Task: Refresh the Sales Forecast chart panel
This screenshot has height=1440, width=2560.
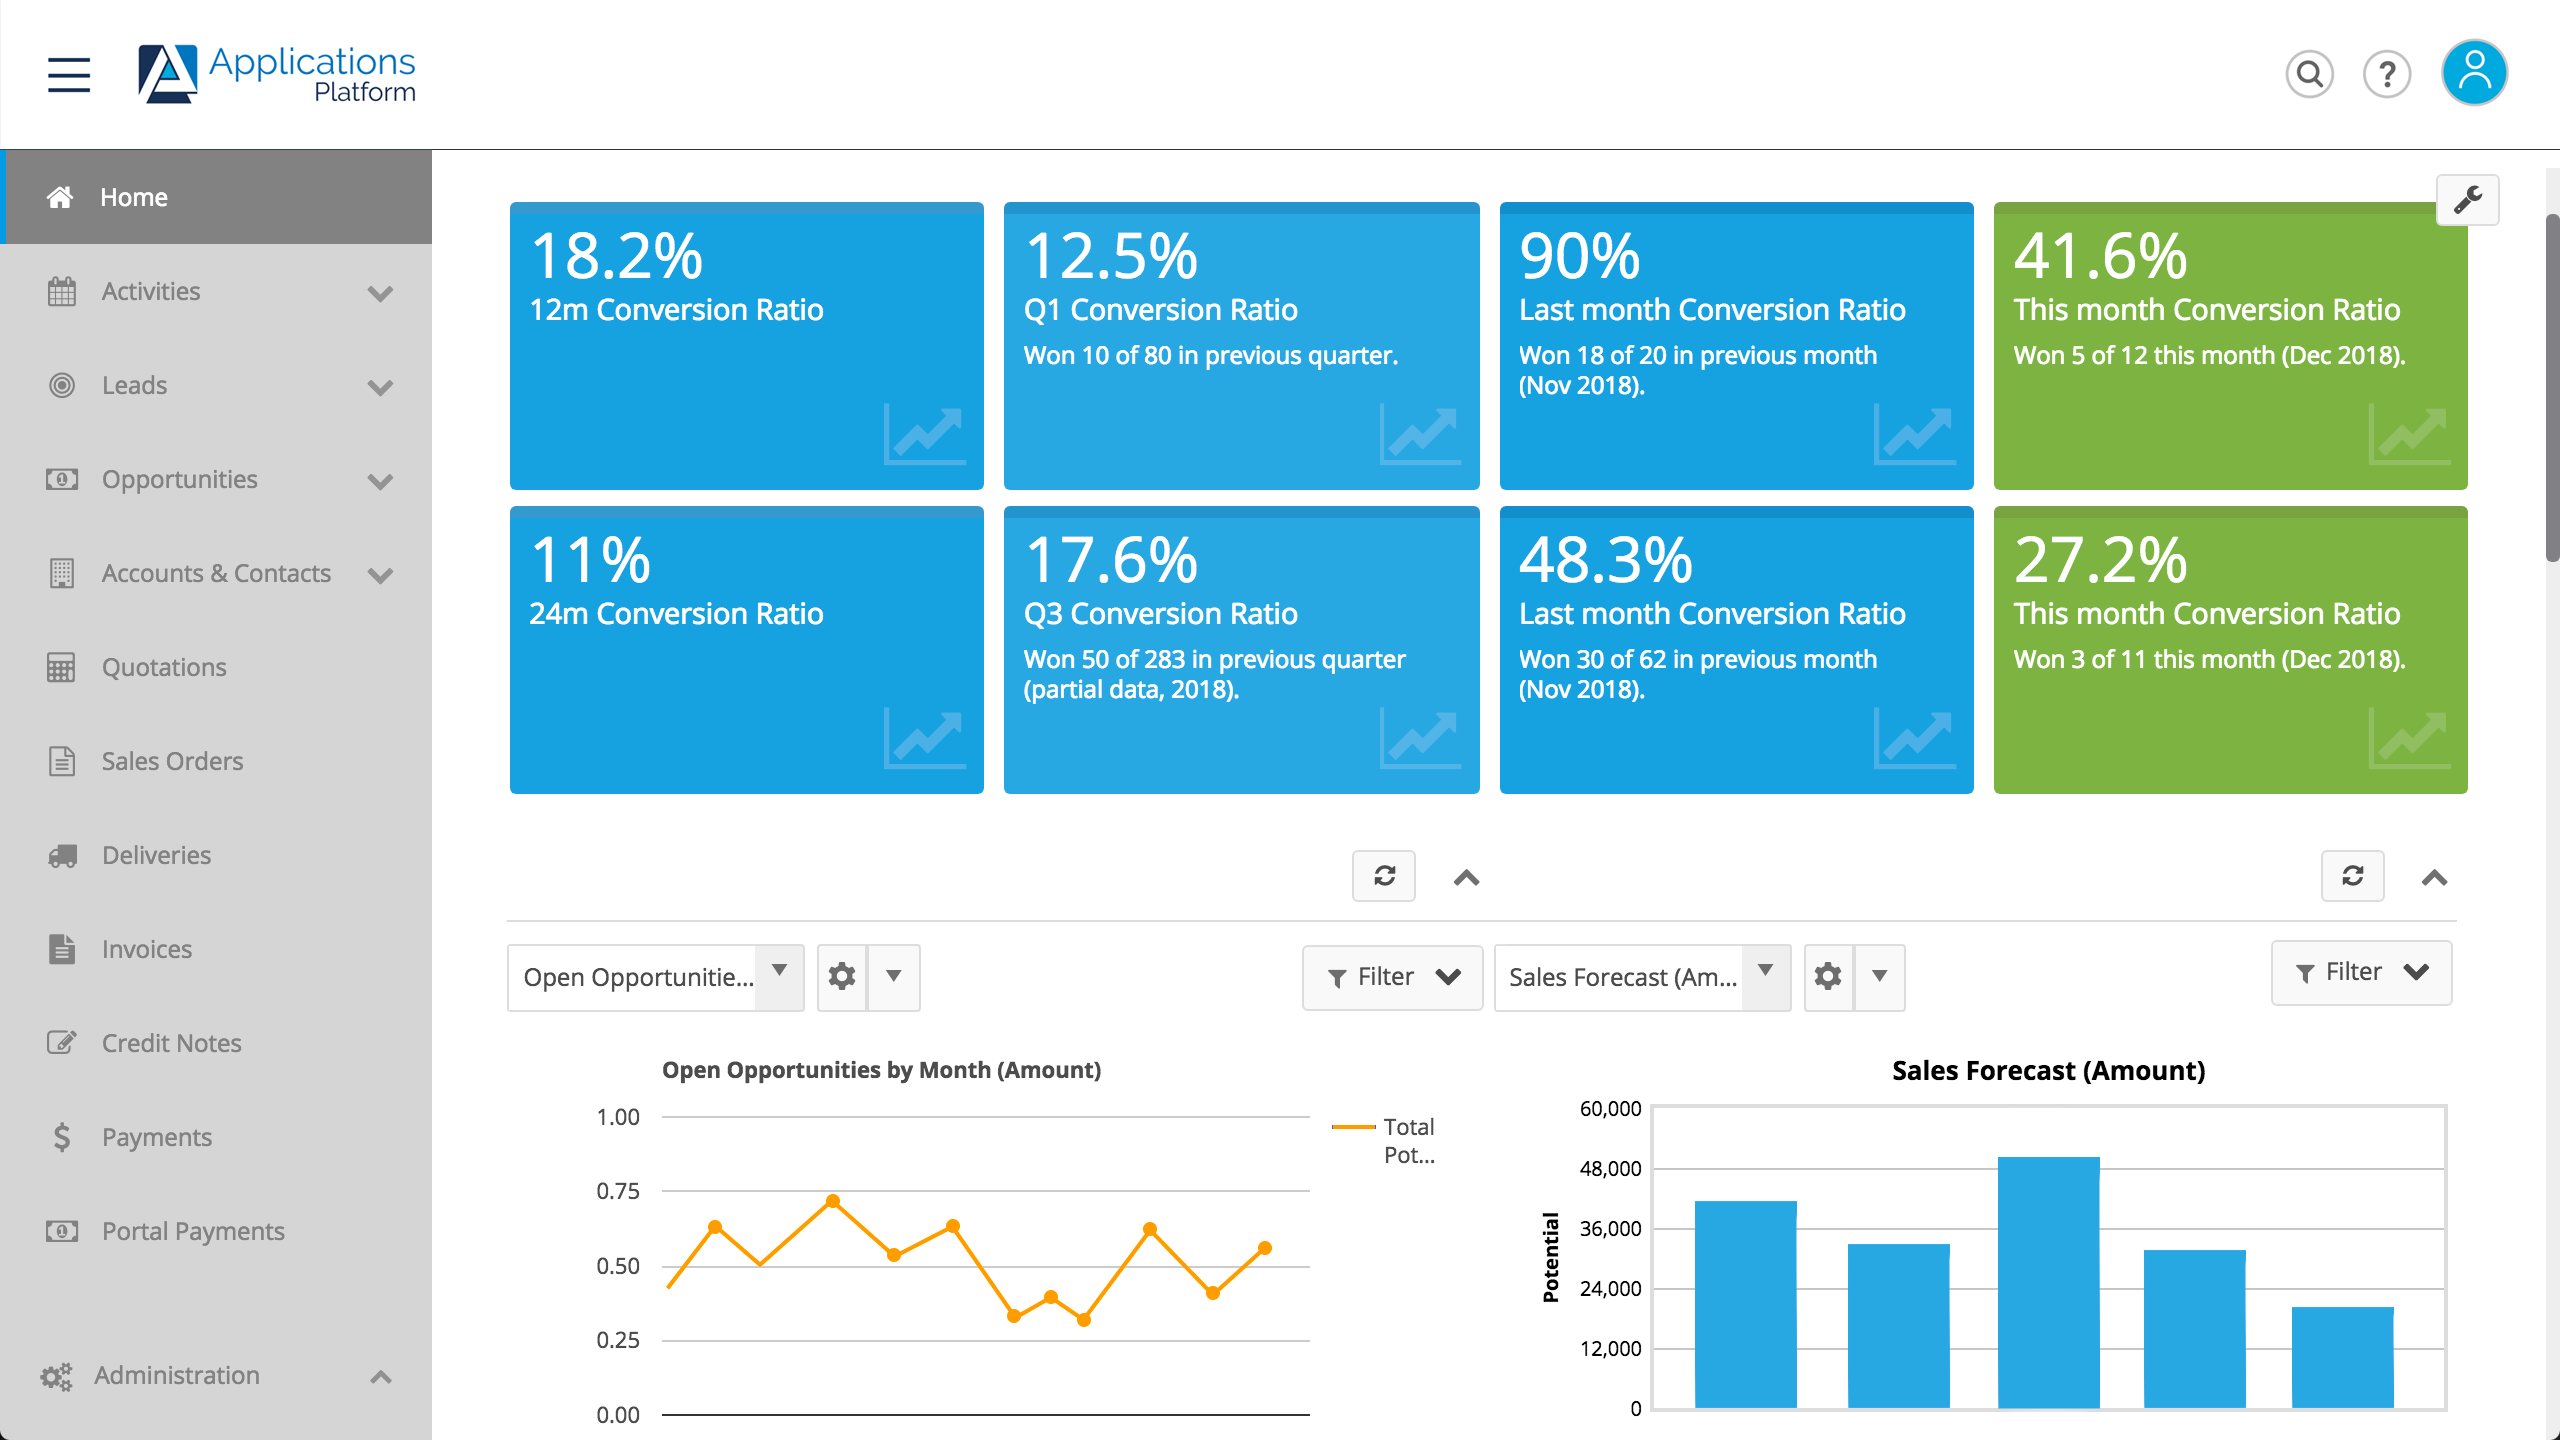Action: coord(2352,876)
